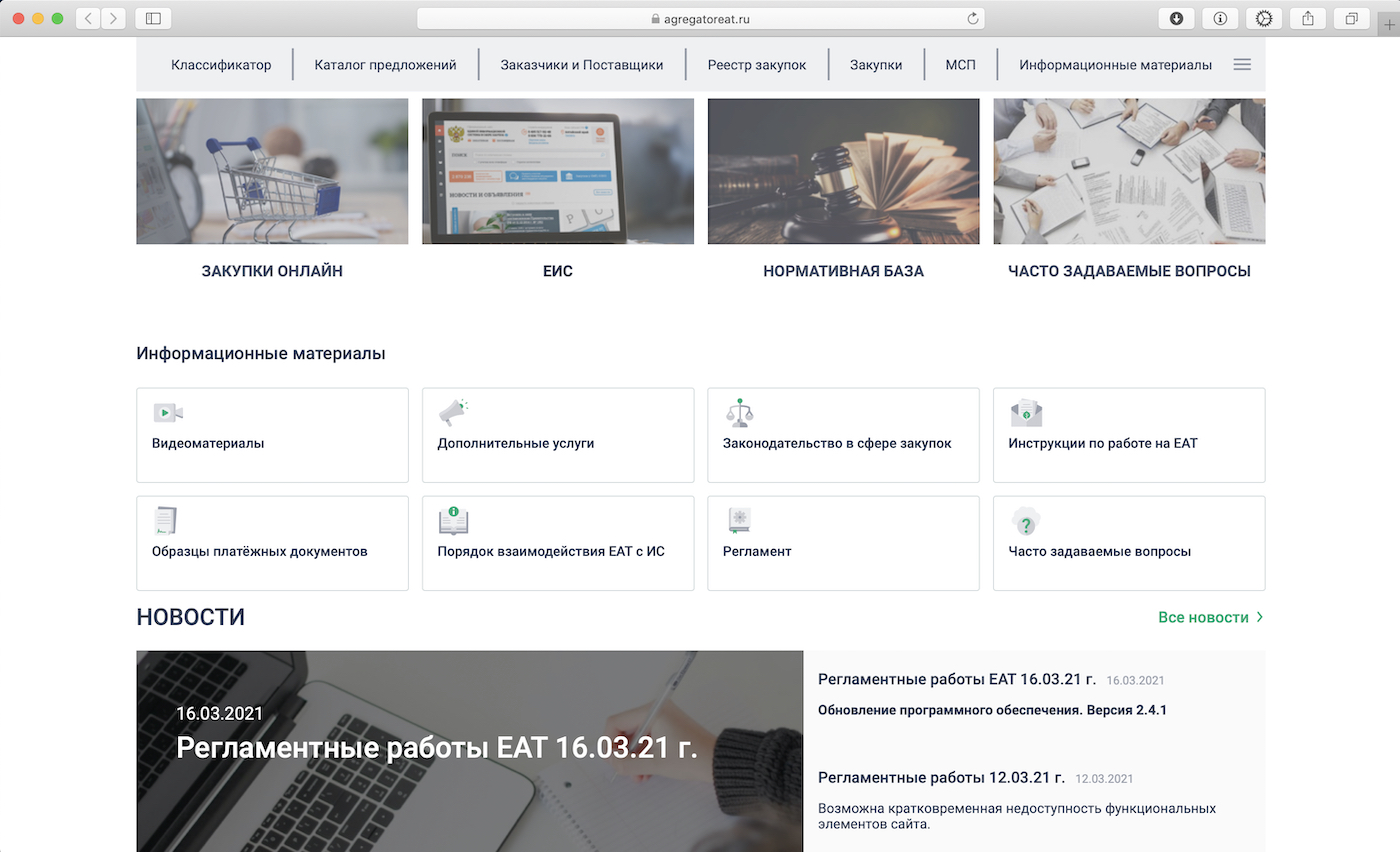Click the Регламент book icon
This screenshot has height=852, width=1400.
tap(739, 521)
